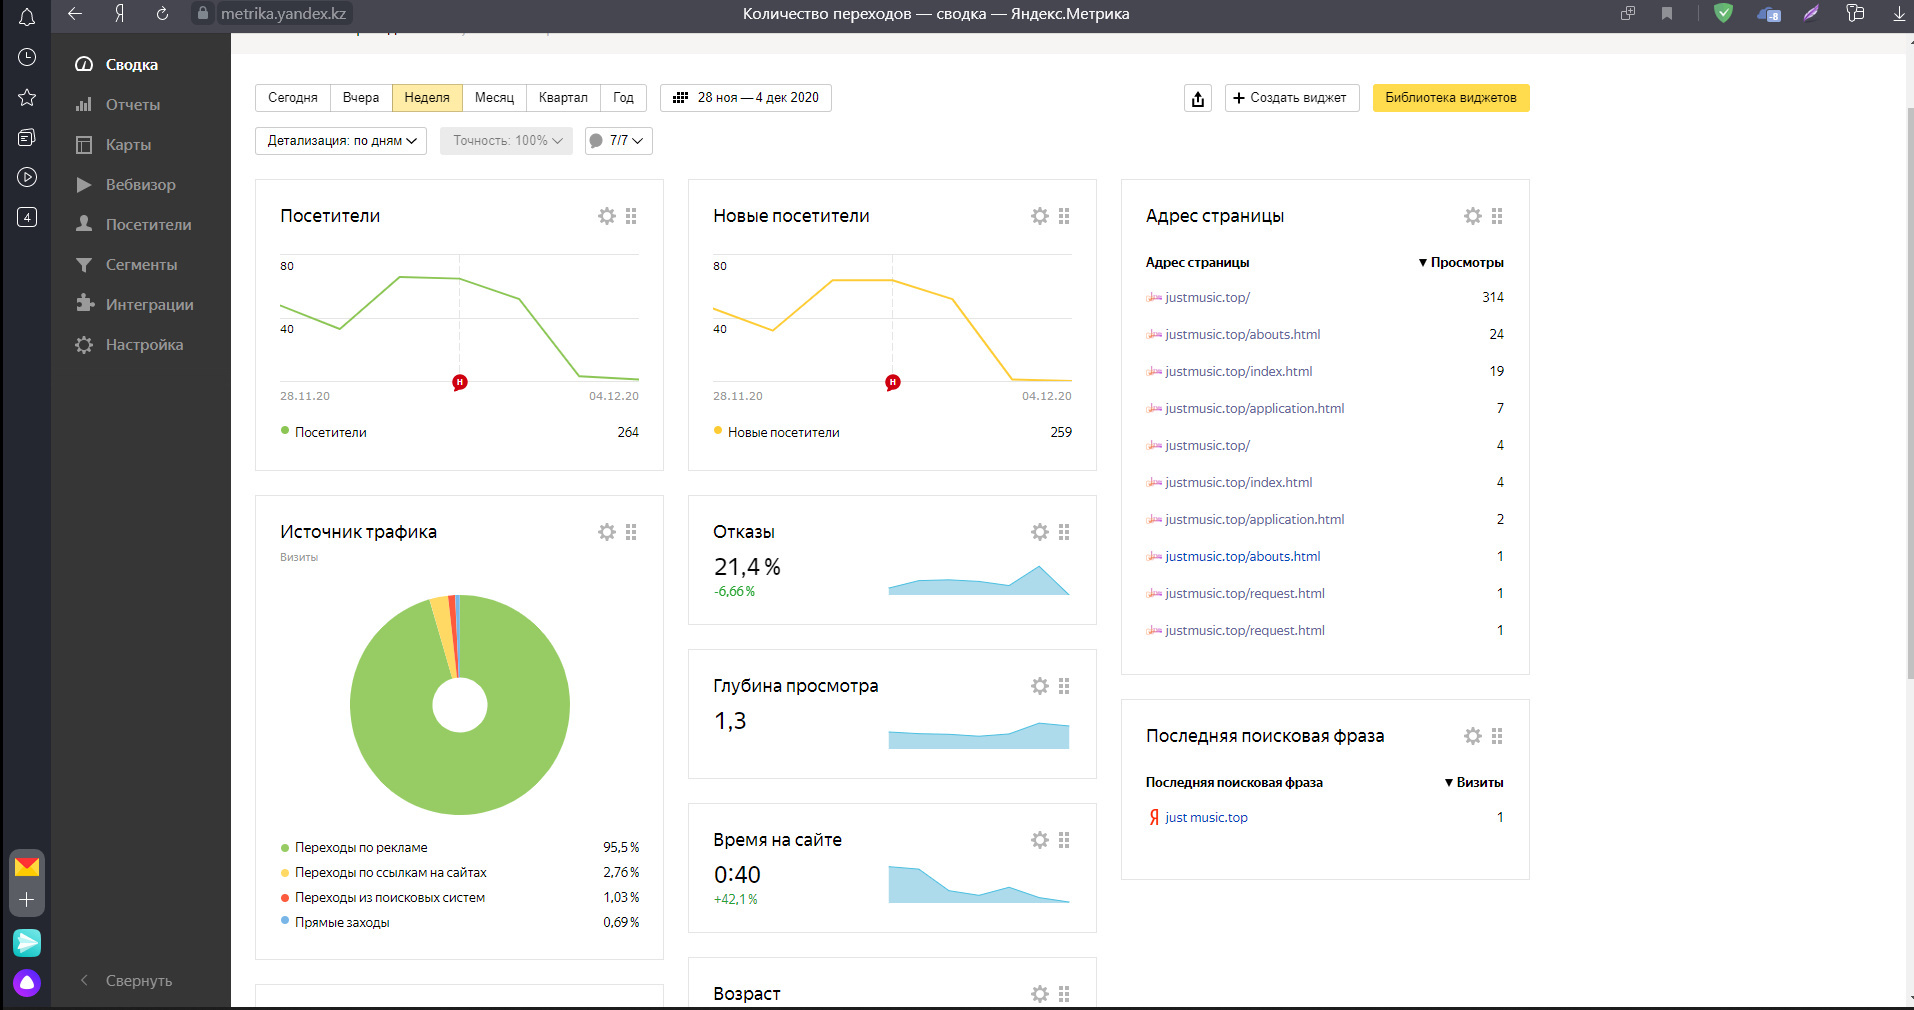Click the export icon beside Создать виджет
The height and width of the screenshot is (1010, 1914).
pos(1198,98)
